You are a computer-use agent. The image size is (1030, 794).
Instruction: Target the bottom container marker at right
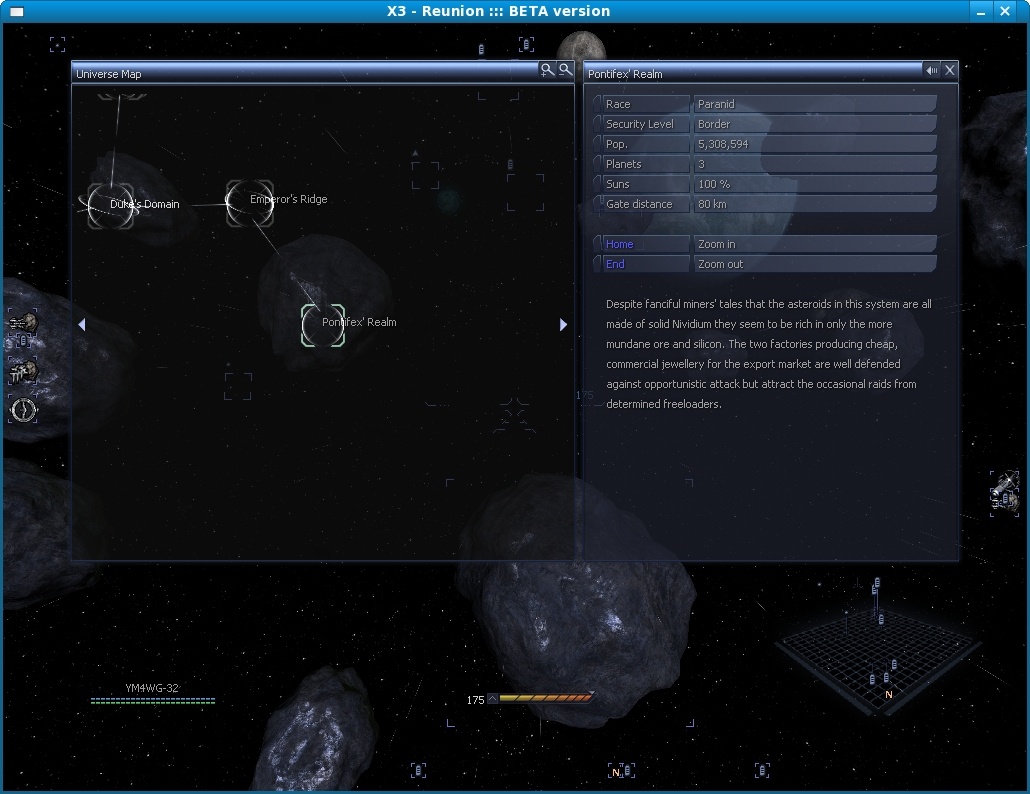tap(762, 770)
